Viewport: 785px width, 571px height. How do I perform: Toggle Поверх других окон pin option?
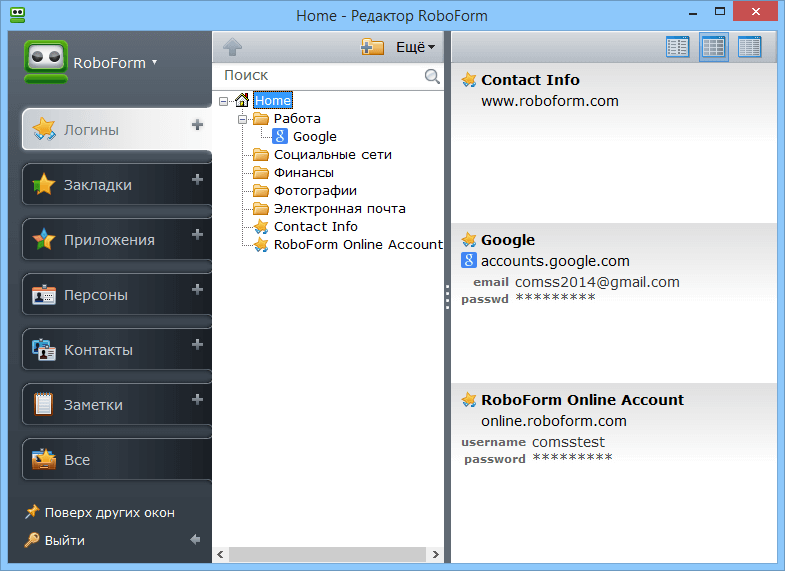coord(100,513)
